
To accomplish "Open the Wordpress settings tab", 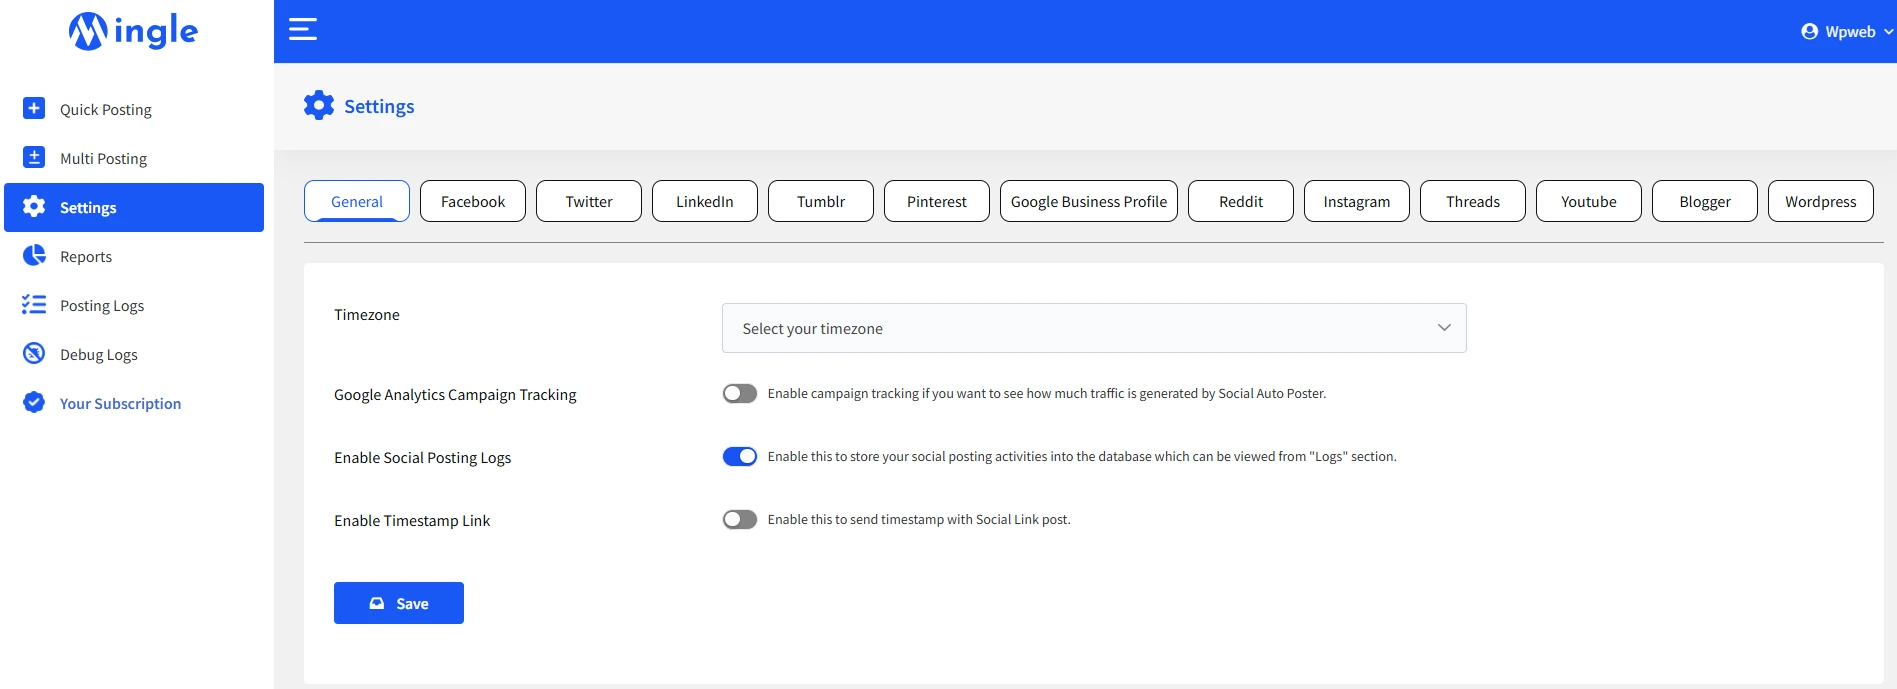I will (x=1820, y=201).
